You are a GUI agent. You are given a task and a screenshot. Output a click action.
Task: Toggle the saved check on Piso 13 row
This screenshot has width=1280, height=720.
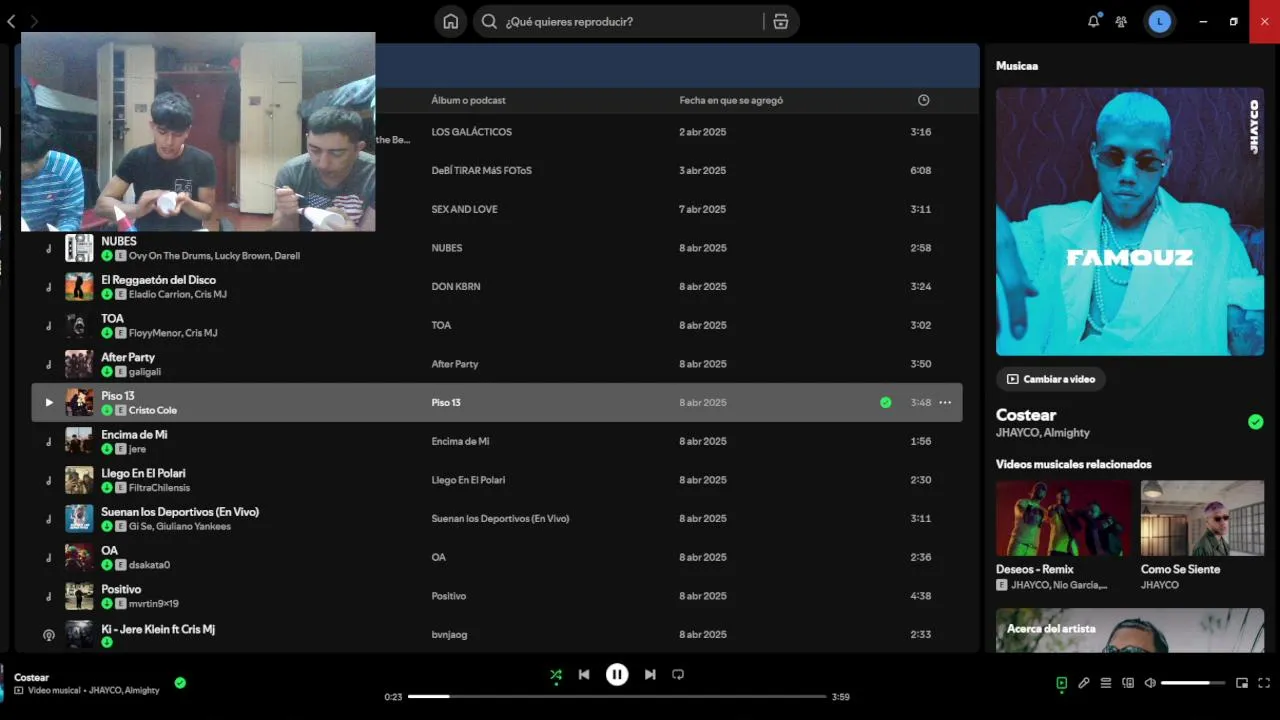pyautogui.click(x=885, y=403)
